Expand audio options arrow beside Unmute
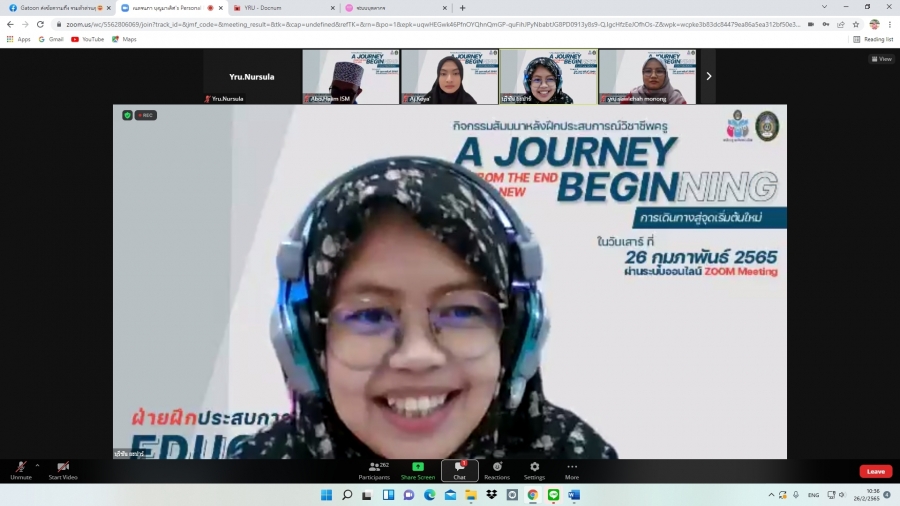This screenshot has height=506, width=900. [x=38, y=465]
